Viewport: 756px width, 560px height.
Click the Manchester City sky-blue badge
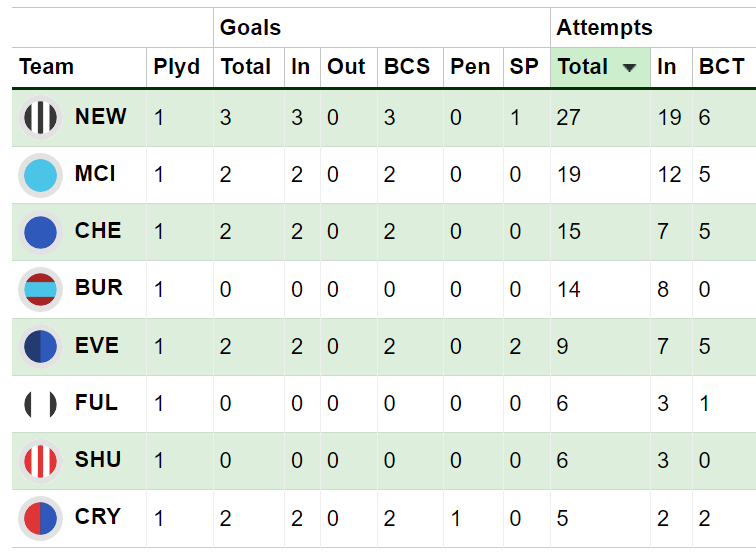41,175
